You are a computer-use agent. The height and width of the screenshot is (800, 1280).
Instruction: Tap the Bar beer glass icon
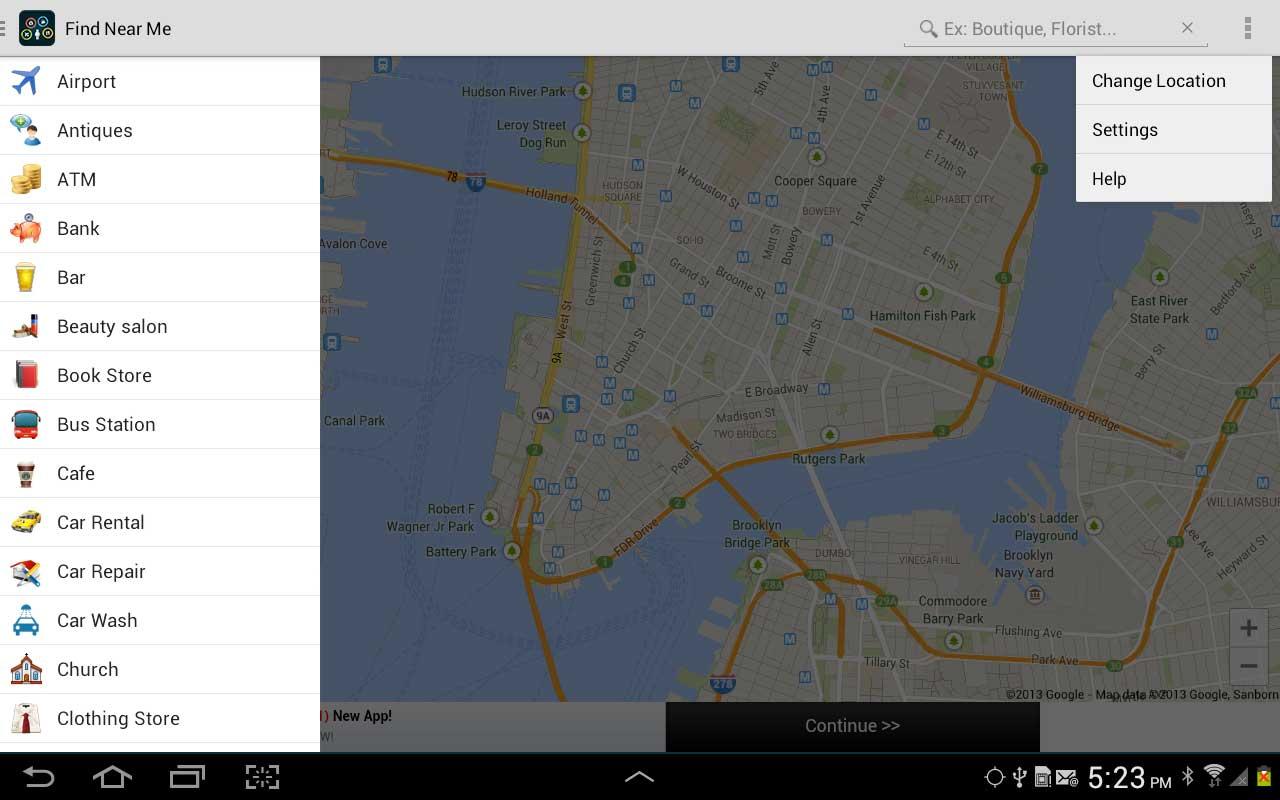[26, 277]
